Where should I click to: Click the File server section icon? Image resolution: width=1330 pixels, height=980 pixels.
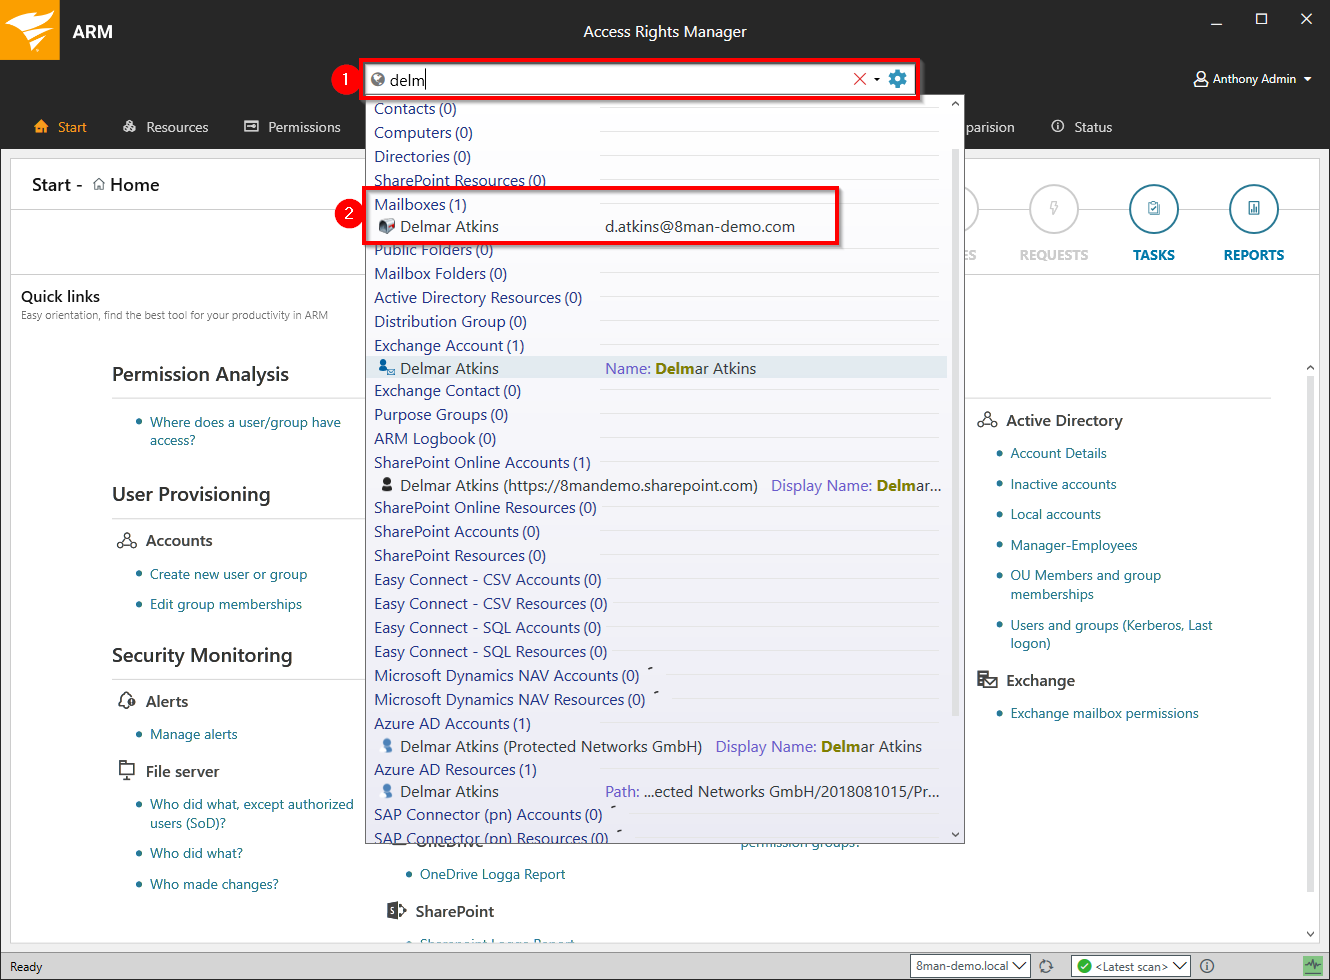click(x=127, y=770)
